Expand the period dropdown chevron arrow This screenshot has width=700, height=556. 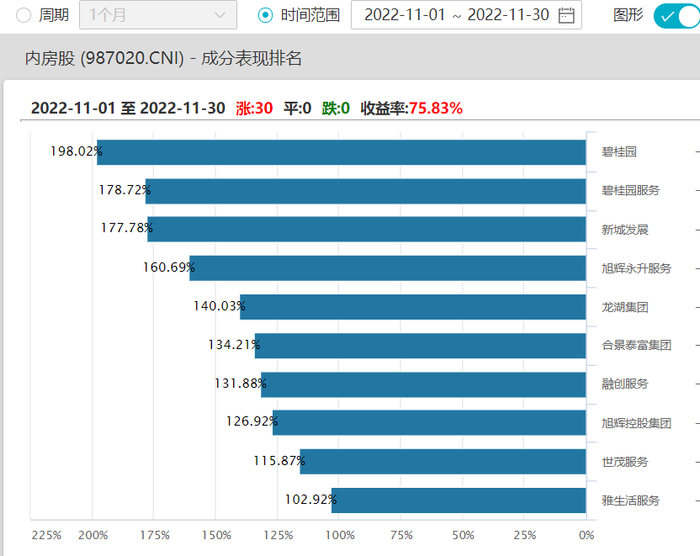(220, 15)
